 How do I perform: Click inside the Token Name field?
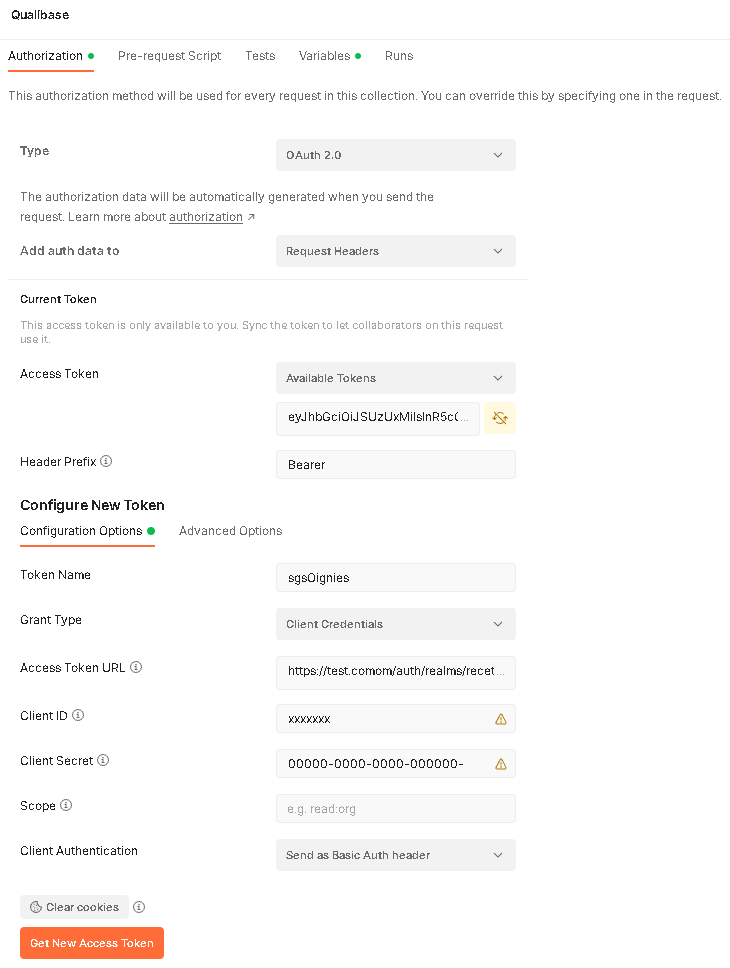pyautogui.click(x=395, y=577)
